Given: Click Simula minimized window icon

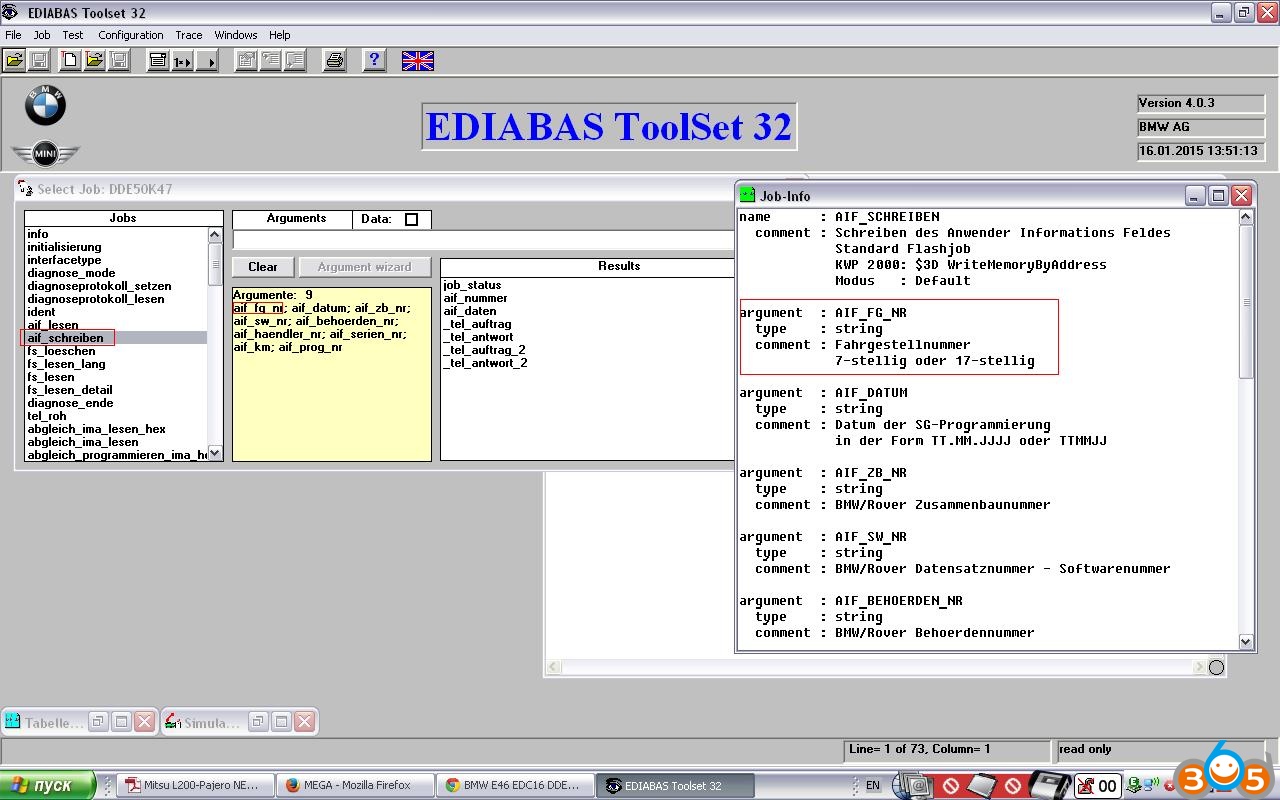Looking at the screenshot, I should 173,721.
